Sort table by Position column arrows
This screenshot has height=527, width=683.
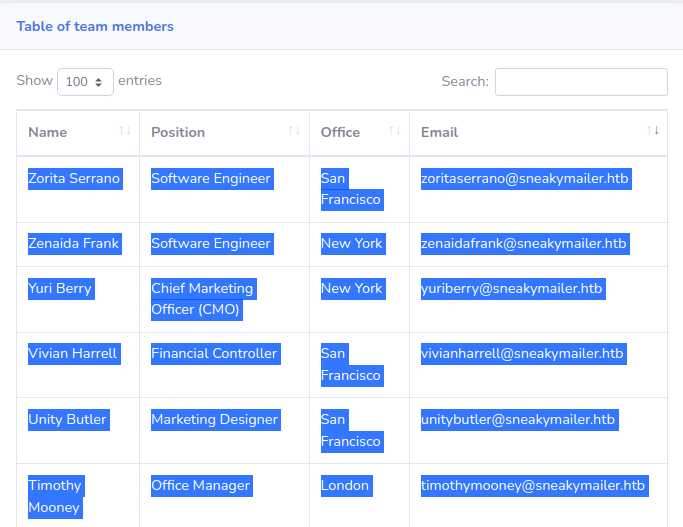click(294, 130)
